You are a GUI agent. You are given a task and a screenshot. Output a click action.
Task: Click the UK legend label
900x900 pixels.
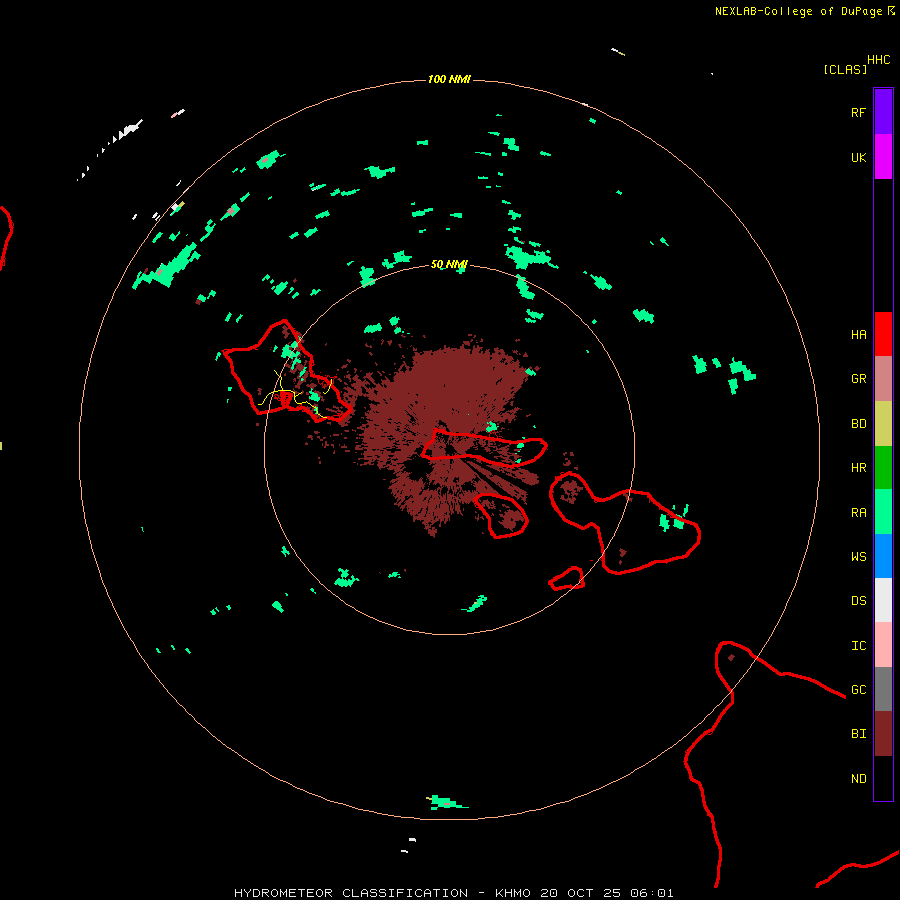858,157
